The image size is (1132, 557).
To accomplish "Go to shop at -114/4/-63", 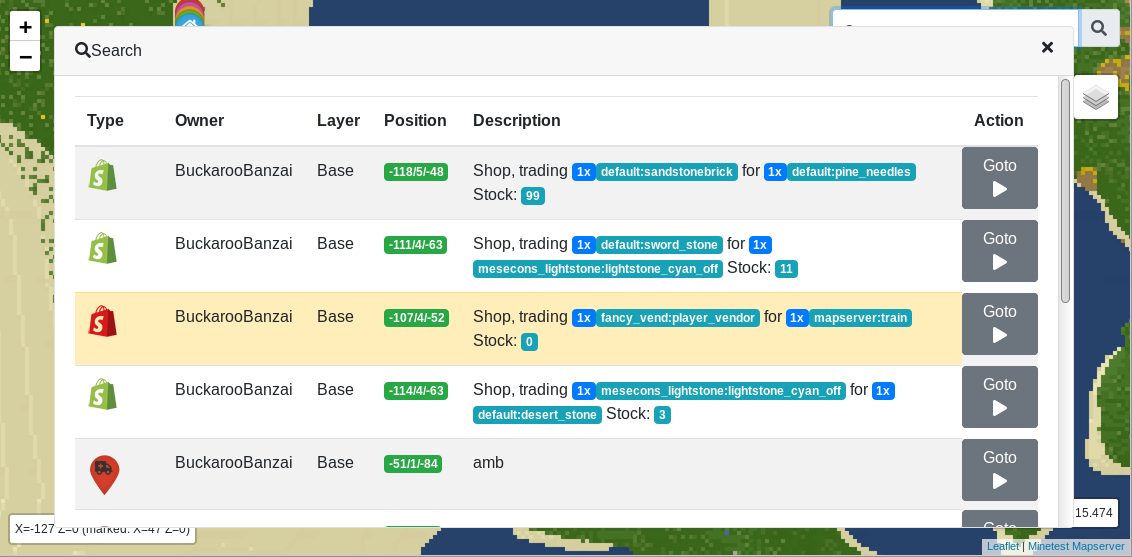I will 999,396.
